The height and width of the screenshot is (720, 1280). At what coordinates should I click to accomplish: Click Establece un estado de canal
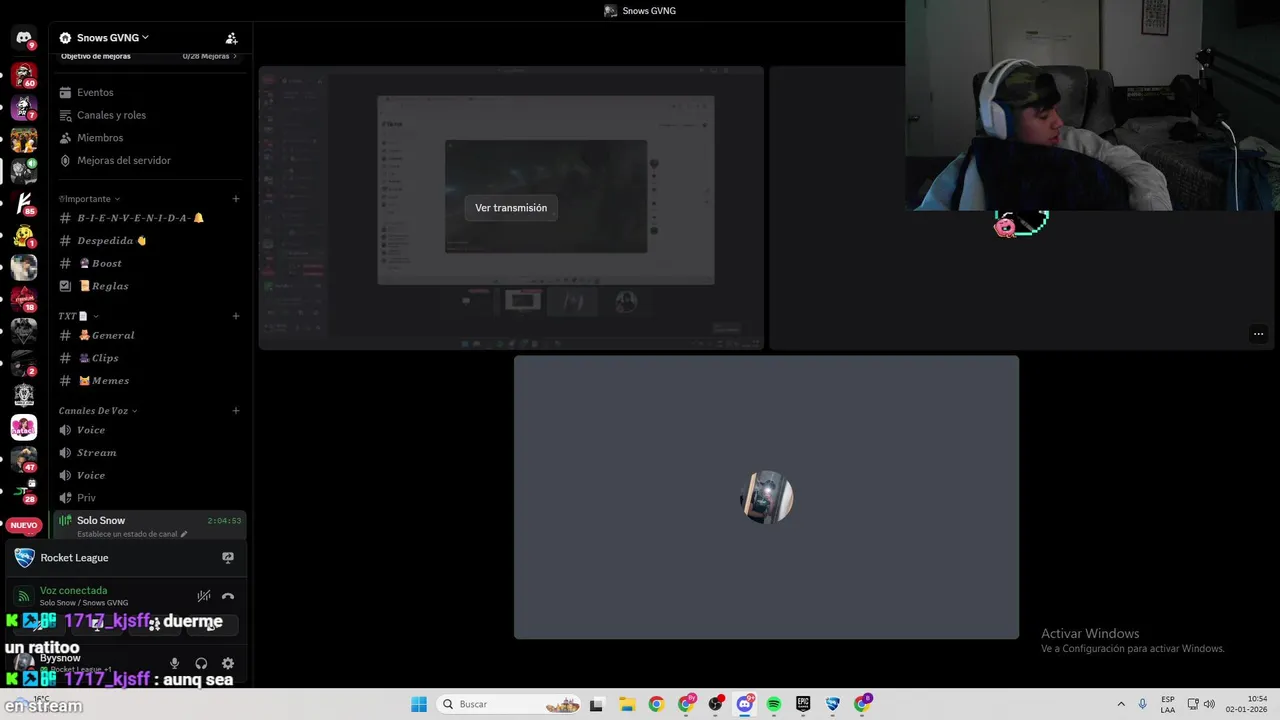pos(132,534)
